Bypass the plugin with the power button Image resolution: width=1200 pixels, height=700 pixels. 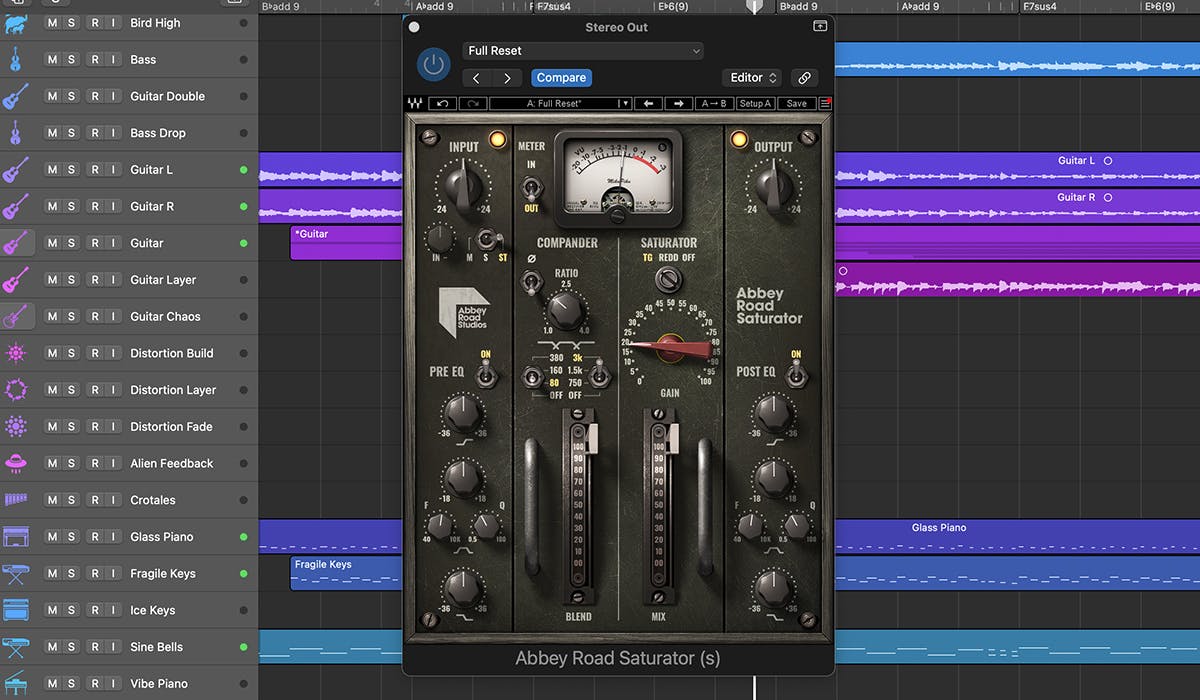(433, 64)
